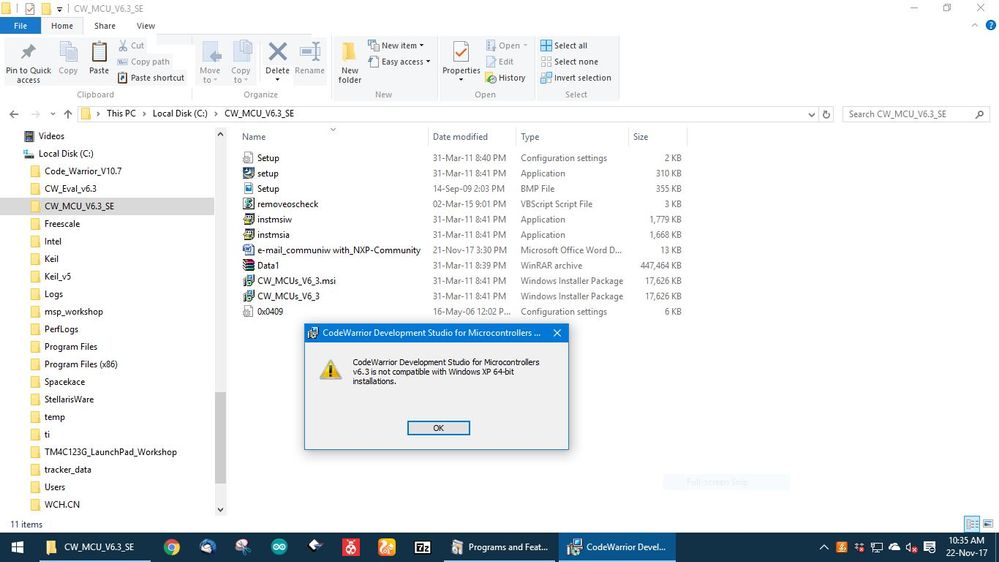The image size is (999, 562).
Task: Switch to Programs and Features taskbar window
Action: (500, 547)
